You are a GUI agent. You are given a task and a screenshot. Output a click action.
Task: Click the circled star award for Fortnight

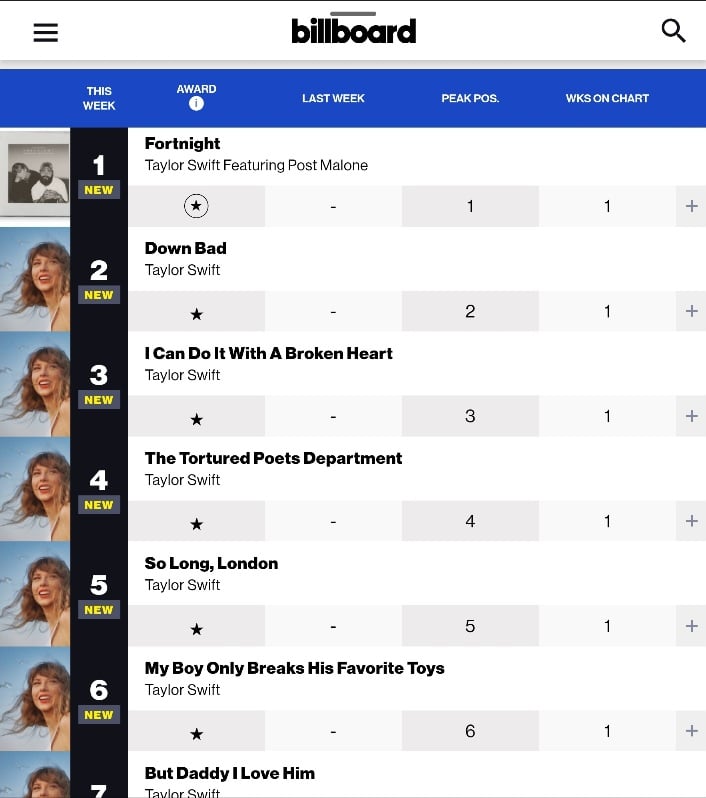196,206
